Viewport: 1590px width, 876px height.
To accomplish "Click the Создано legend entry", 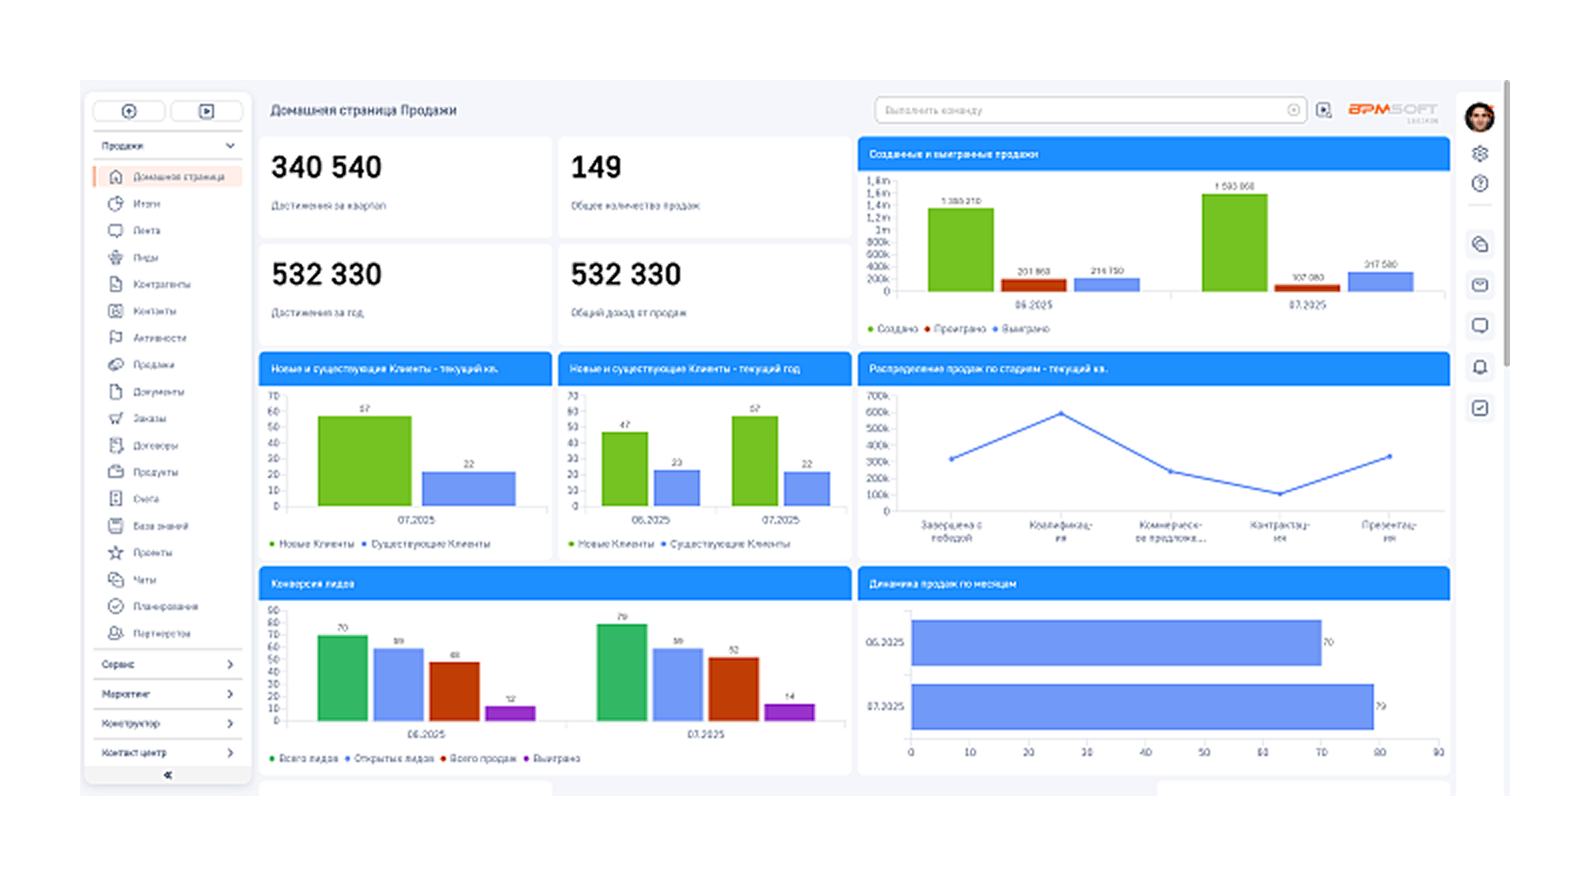I will [x=893, y=329].
